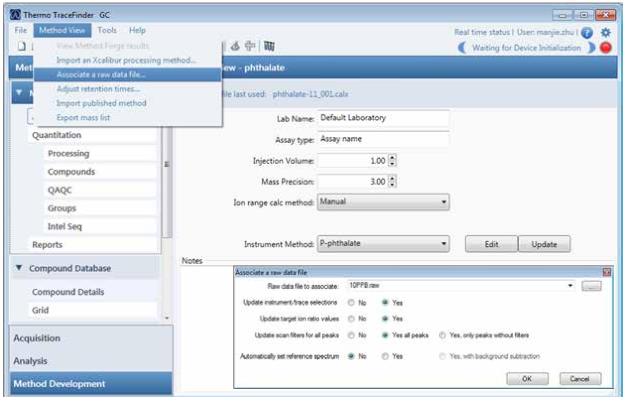
Task: Browse for raw data file with ellipsis button
Action: 591,286
